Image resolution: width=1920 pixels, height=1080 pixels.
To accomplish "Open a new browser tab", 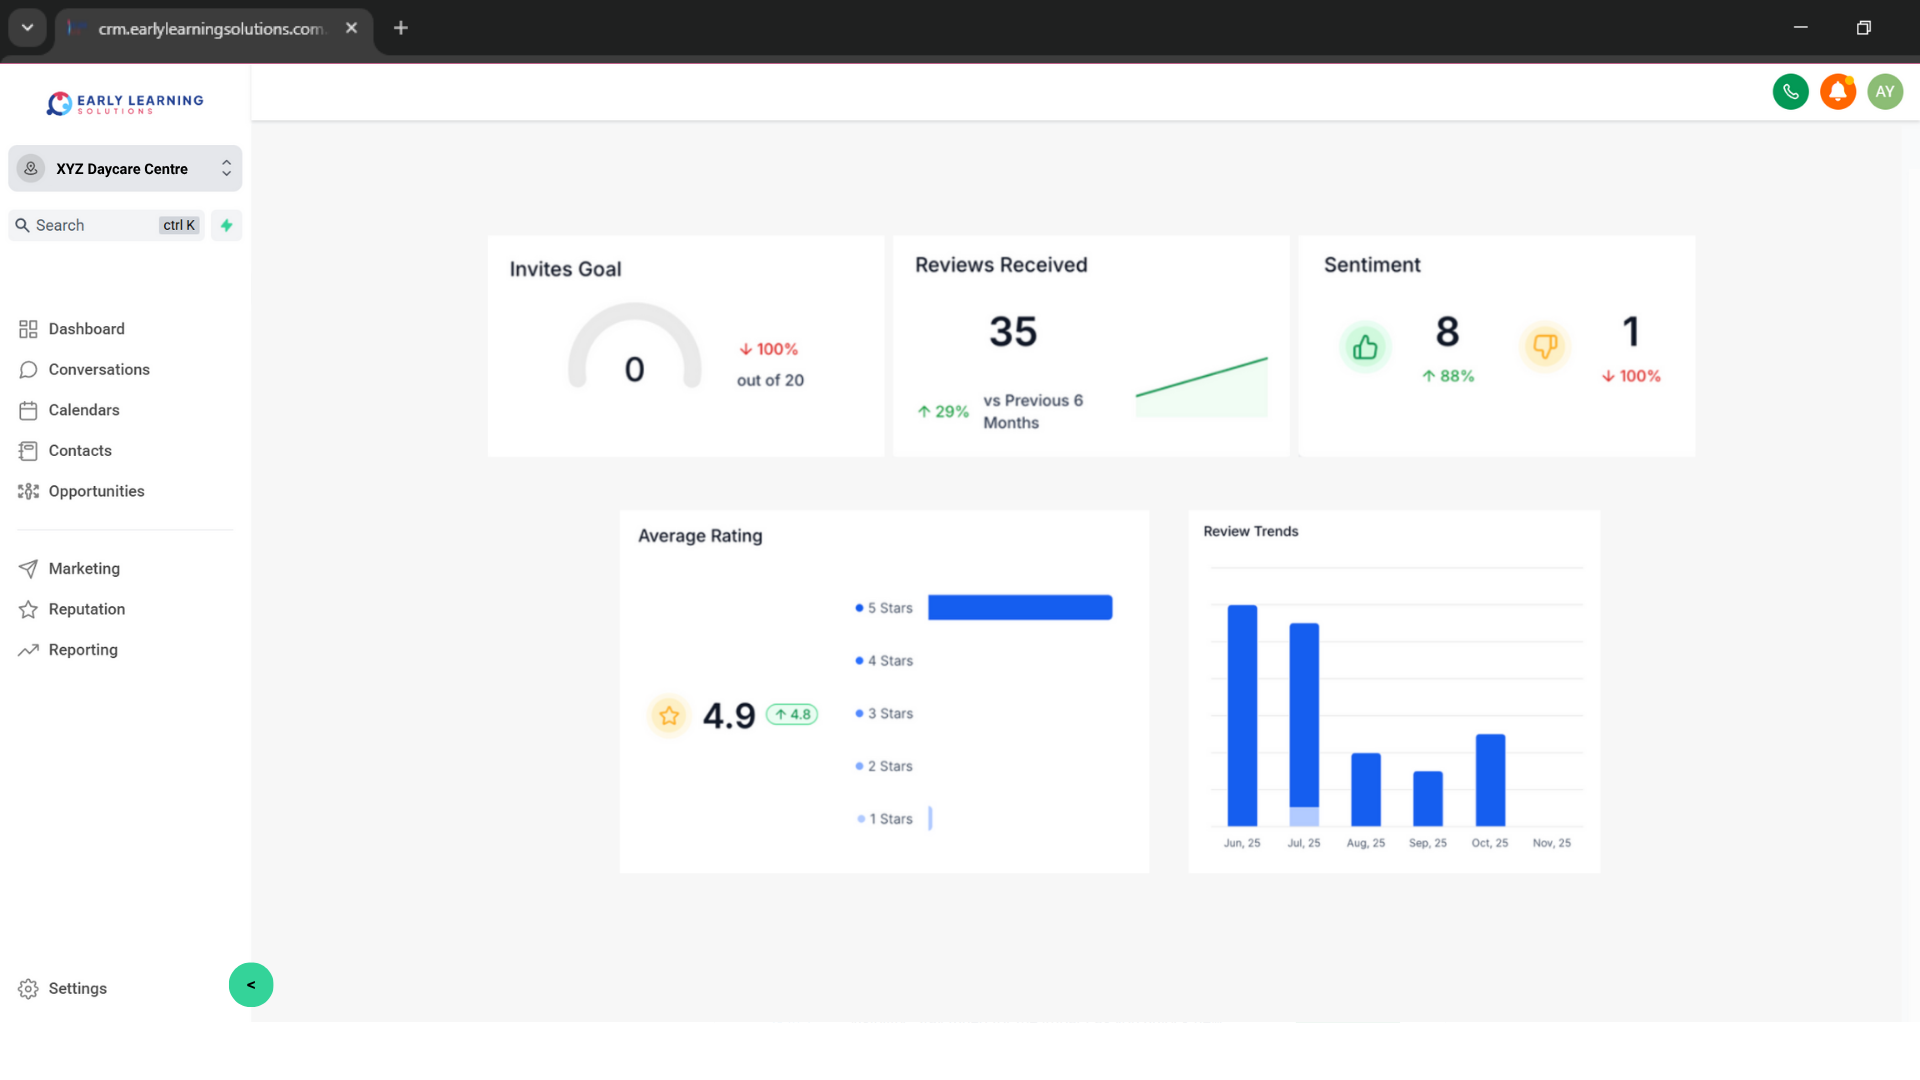I will 401,28.
